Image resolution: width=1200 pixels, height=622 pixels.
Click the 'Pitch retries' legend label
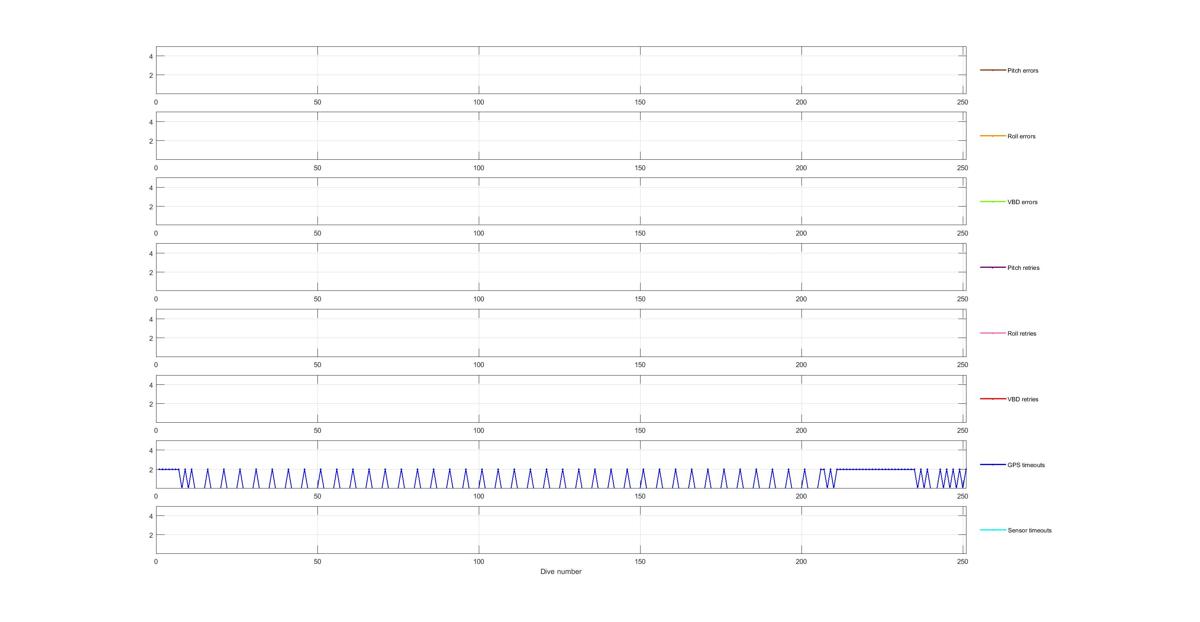point(1023,268)
